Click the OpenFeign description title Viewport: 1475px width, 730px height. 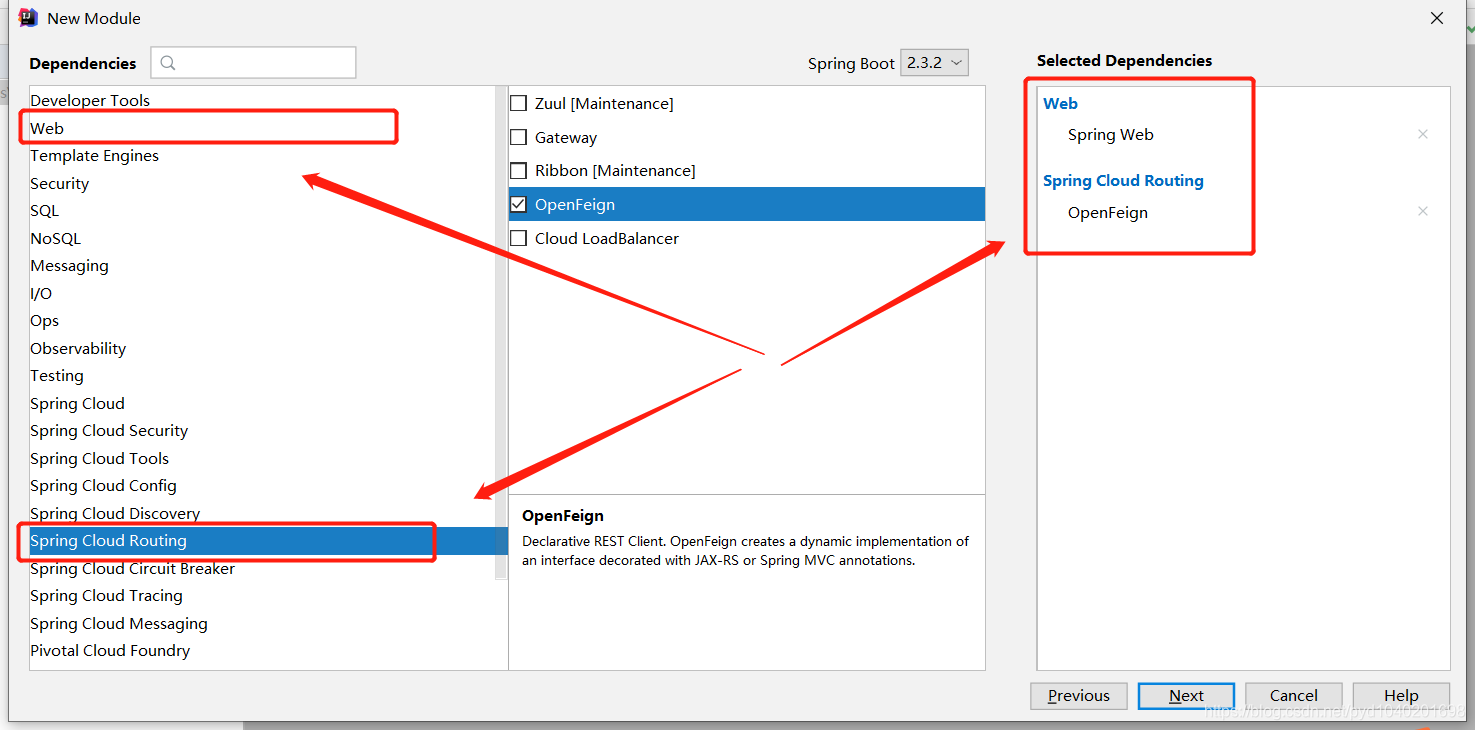coord(563,516)
